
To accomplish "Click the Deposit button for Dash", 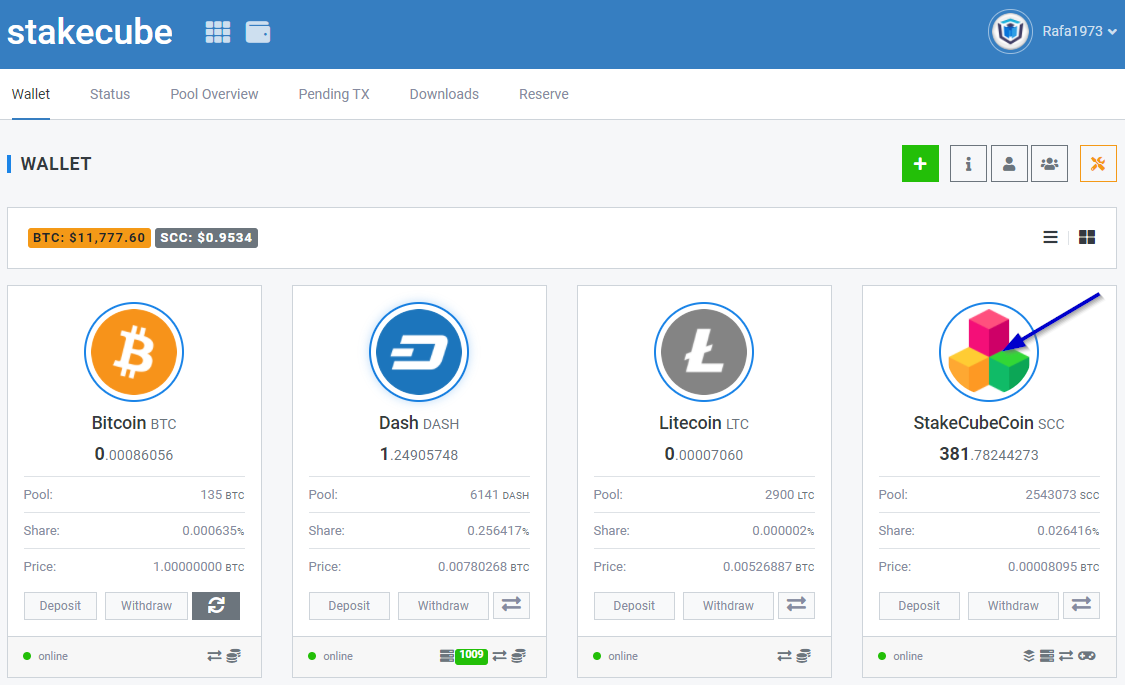I will click(x=349, y=605).
